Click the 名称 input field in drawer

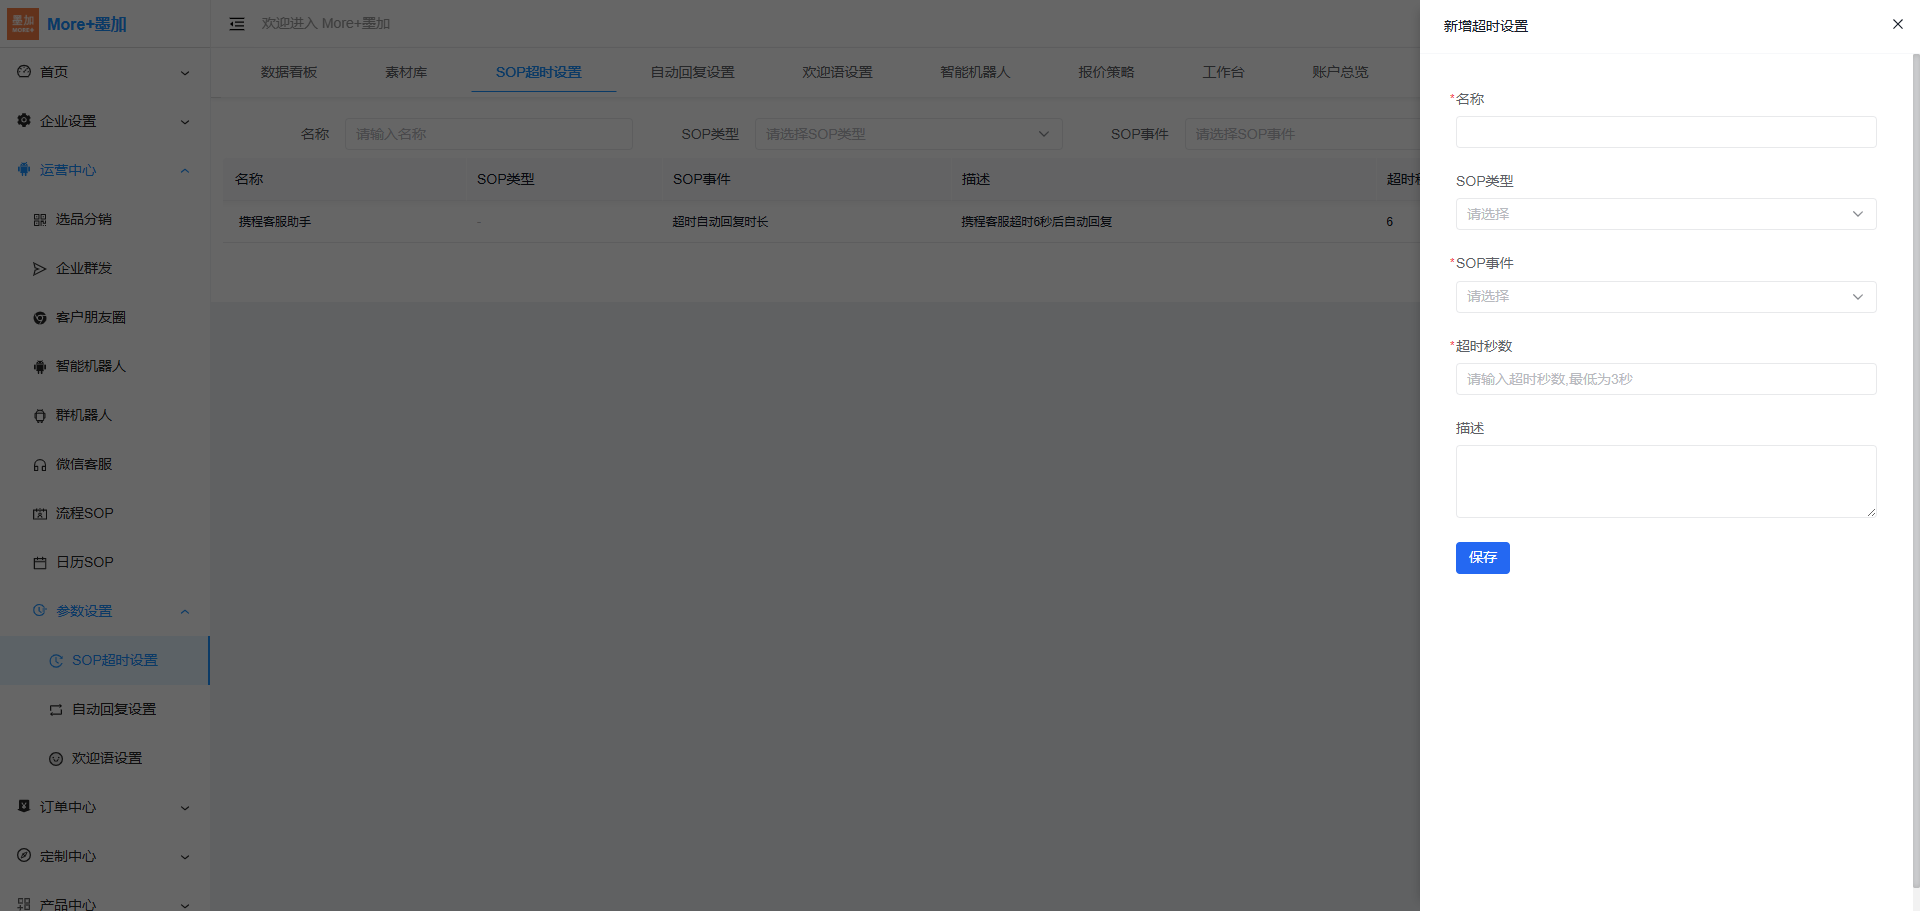click(x=1665, y=132)
